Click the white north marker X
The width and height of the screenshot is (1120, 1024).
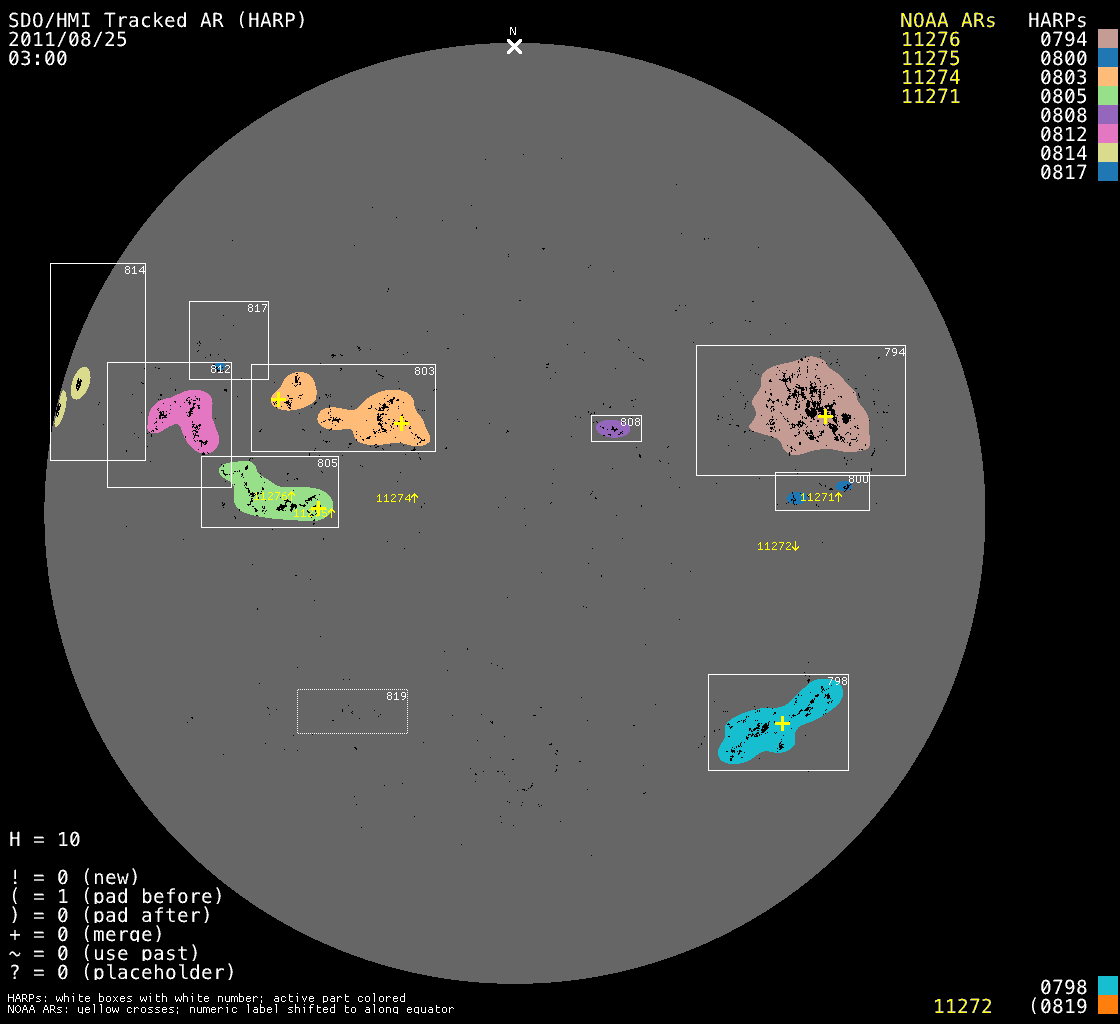coord(514,47)
